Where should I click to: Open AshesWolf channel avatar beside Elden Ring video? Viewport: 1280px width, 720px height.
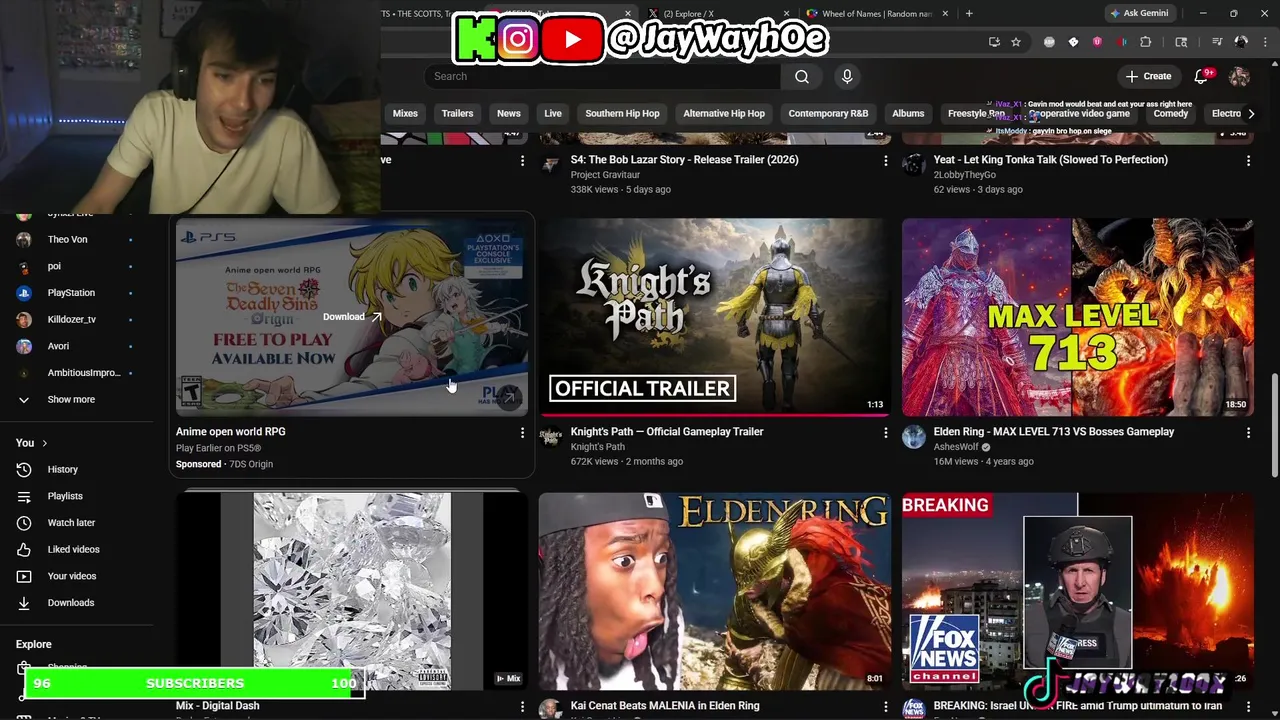[x=913, y=436]
